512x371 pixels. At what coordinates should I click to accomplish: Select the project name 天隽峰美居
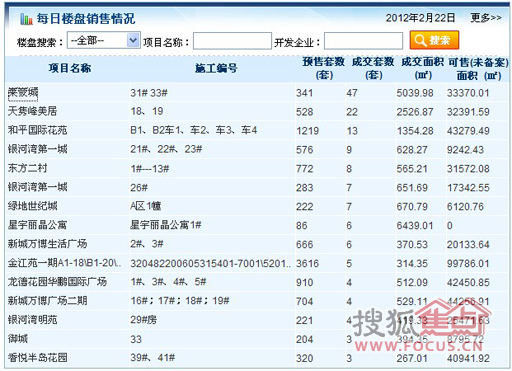(33, 111)
